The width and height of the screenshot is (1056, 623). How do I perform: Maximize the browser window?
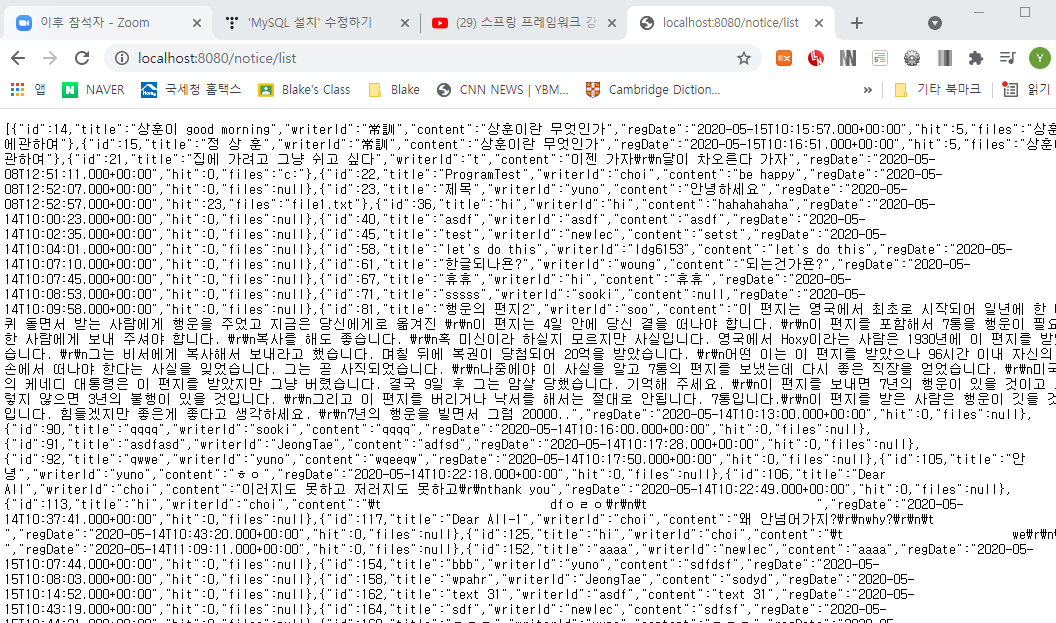tap(1025, 11)
